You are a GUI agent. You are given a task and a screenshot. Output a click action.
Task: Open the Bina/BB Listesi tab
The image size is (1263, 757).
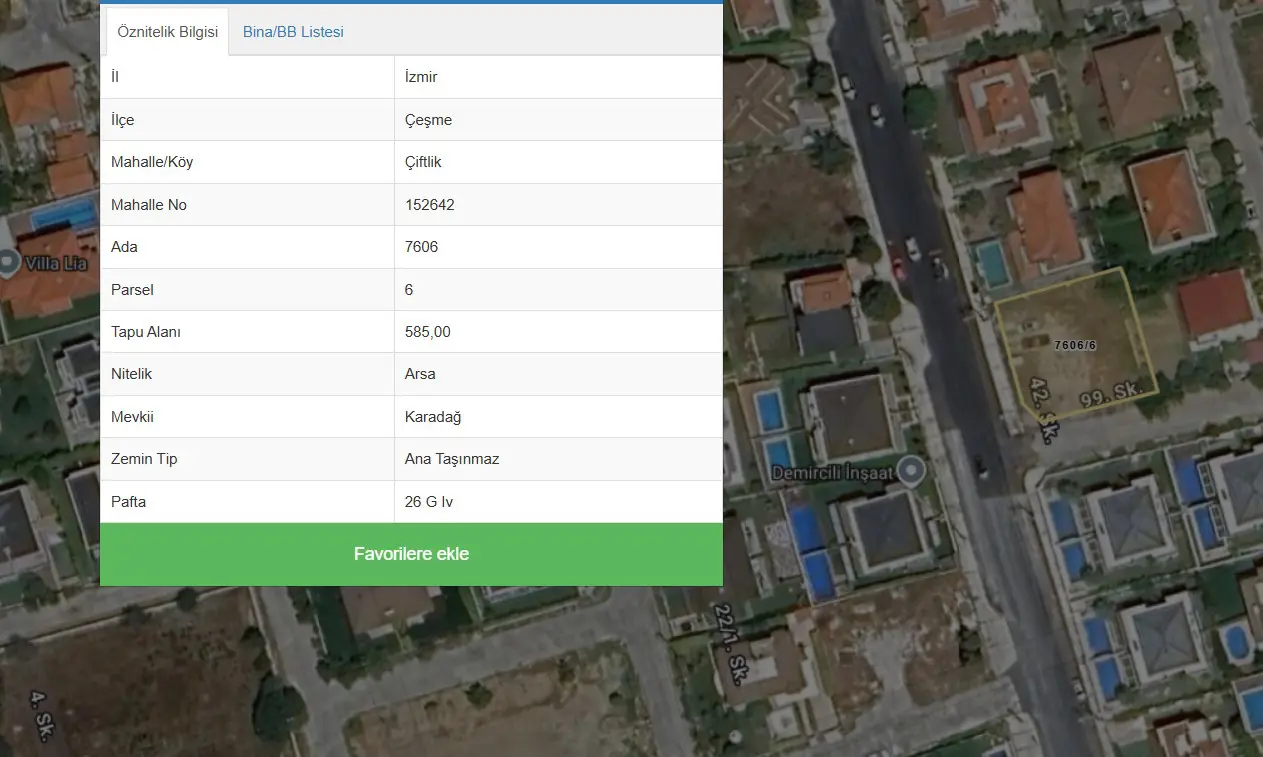tap(293, 32)
